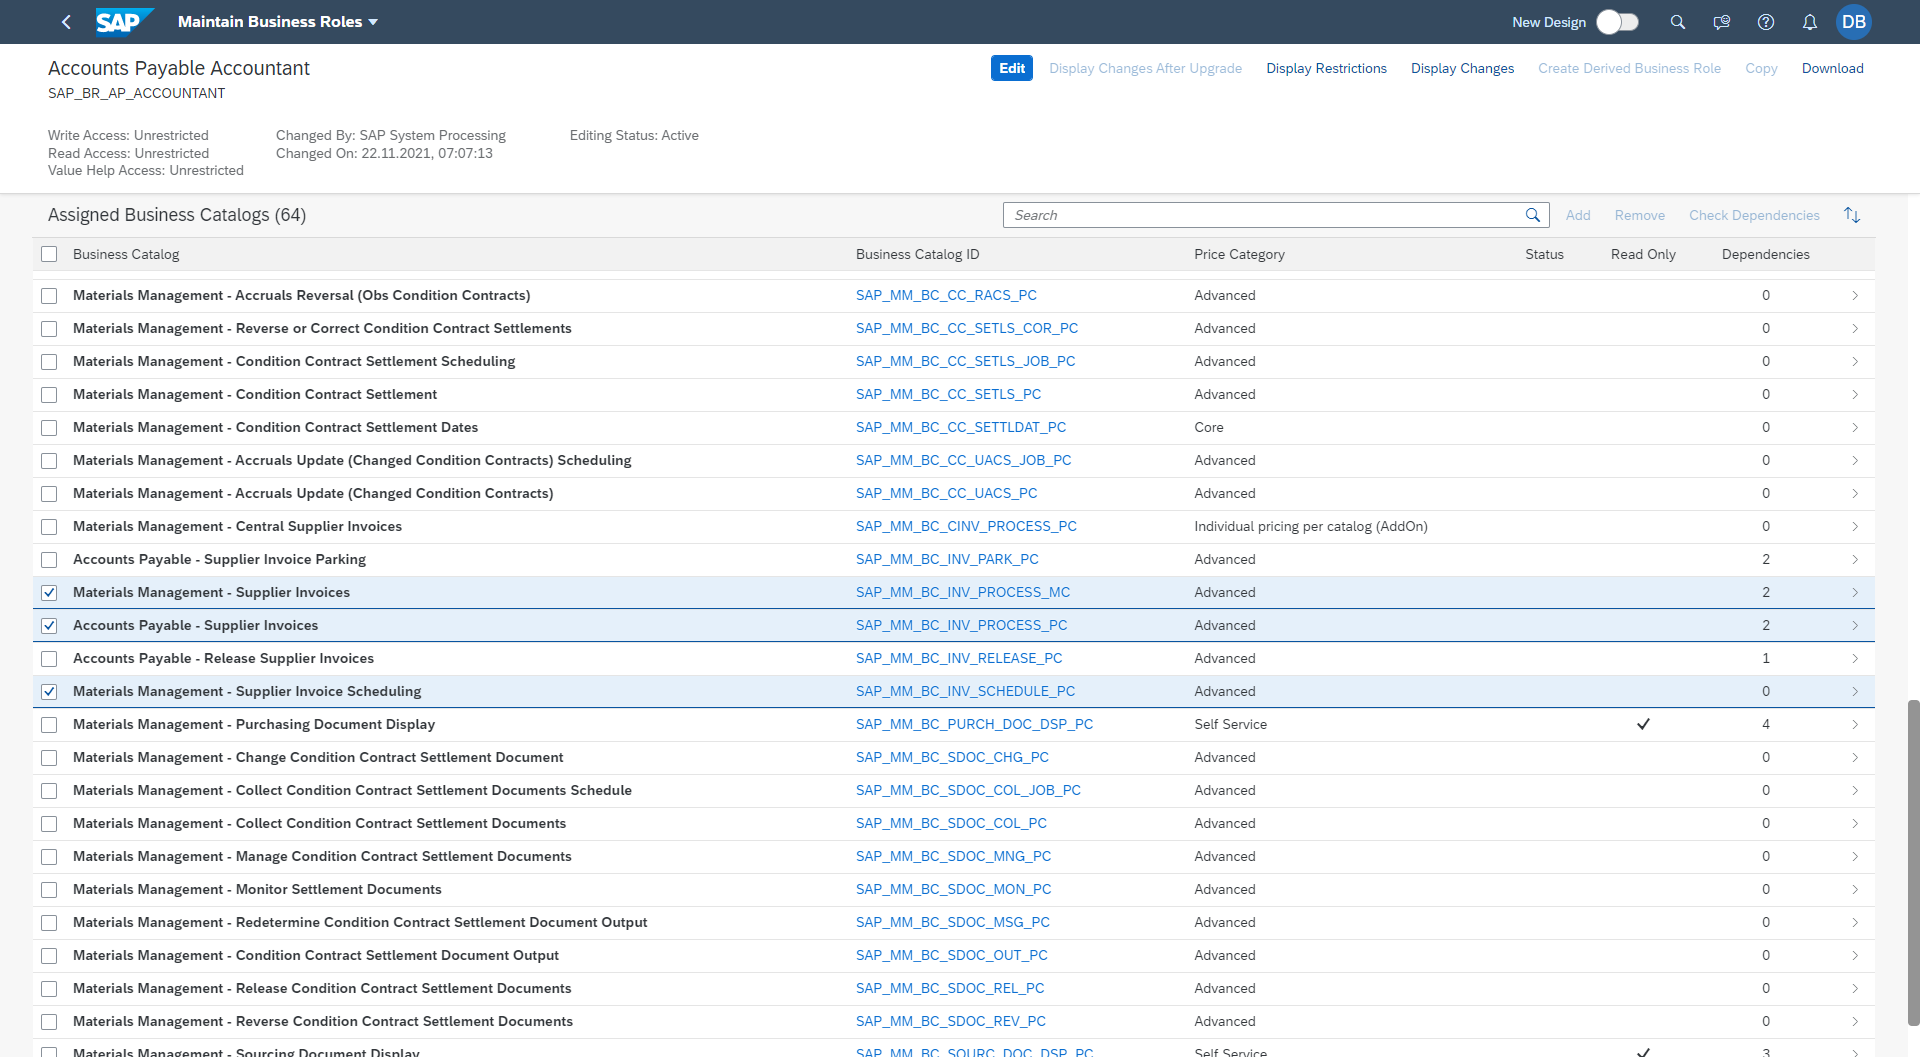Check the Release Supplier Invoices row checkbox

tap(49, 659)
